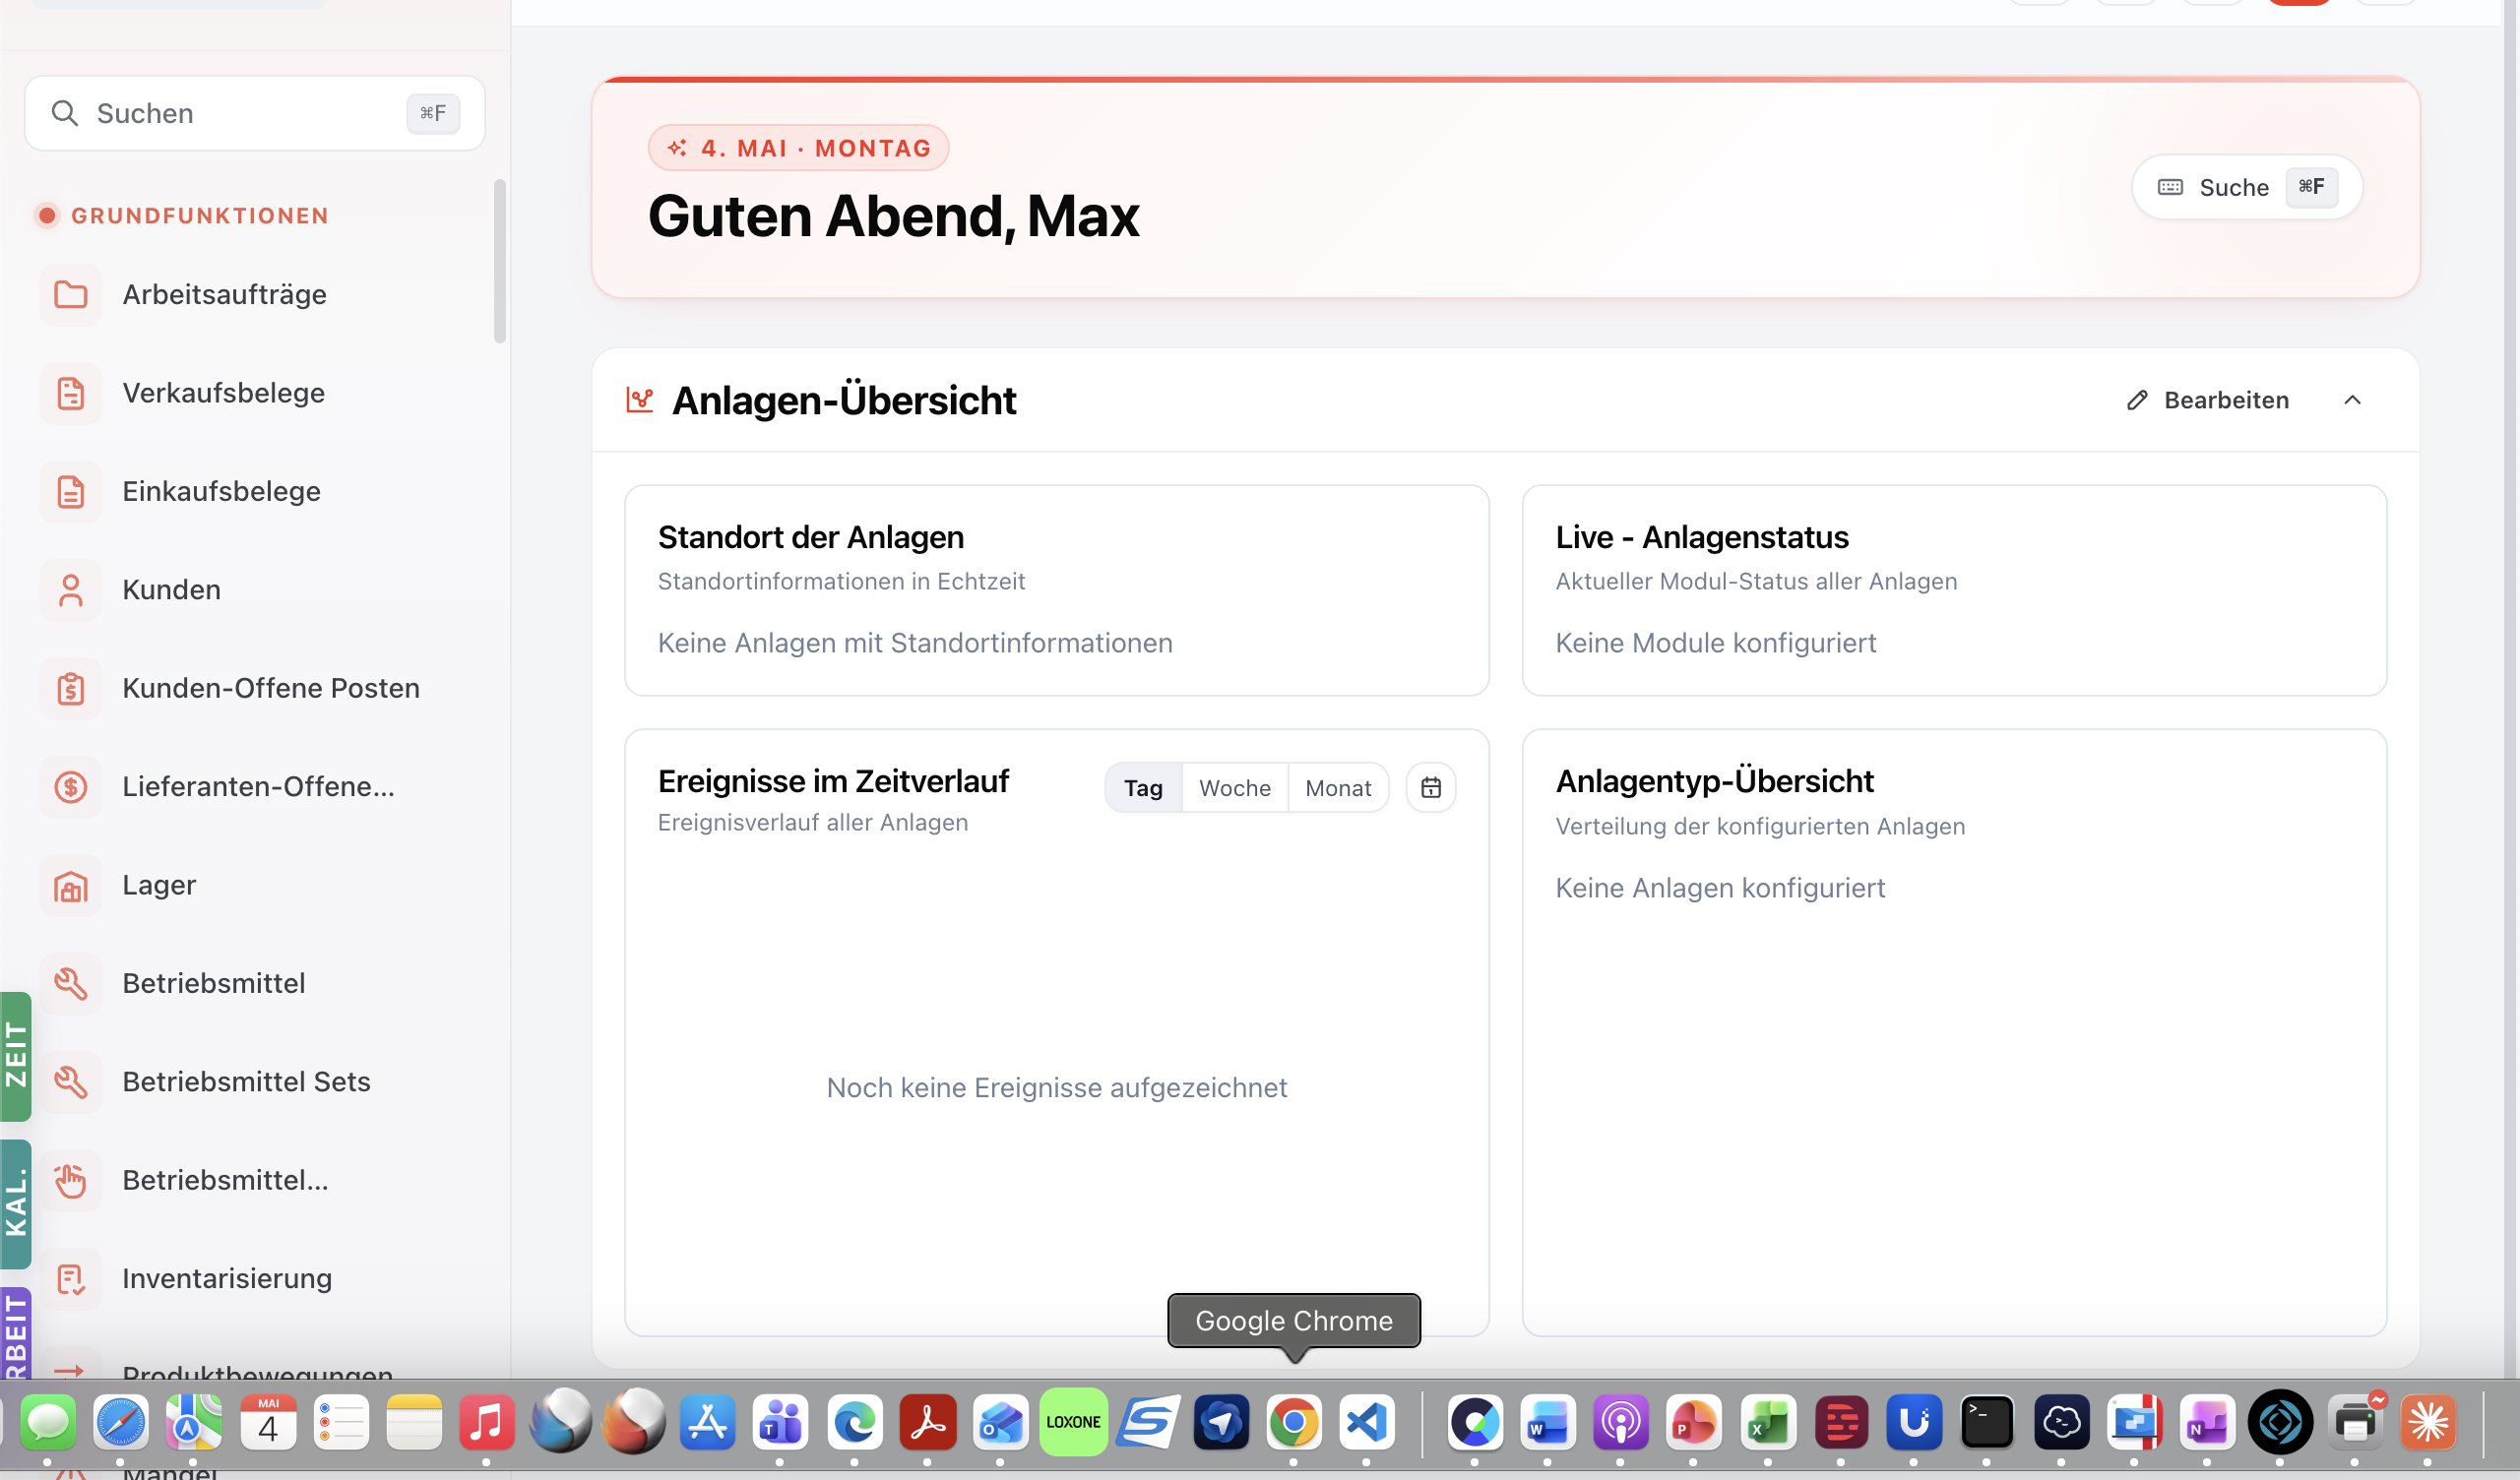Collapse the Anlagen-Übersicht section chevron
Screen dimensions: 2520x1480
coord(2353,400)
